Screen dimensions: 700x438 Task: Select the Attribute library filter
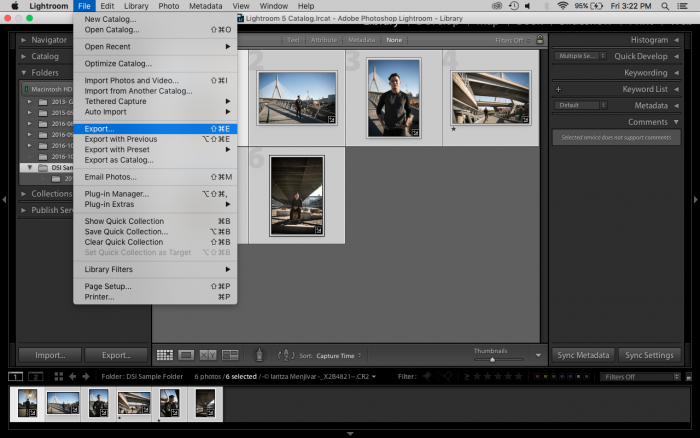click(324, 40)
